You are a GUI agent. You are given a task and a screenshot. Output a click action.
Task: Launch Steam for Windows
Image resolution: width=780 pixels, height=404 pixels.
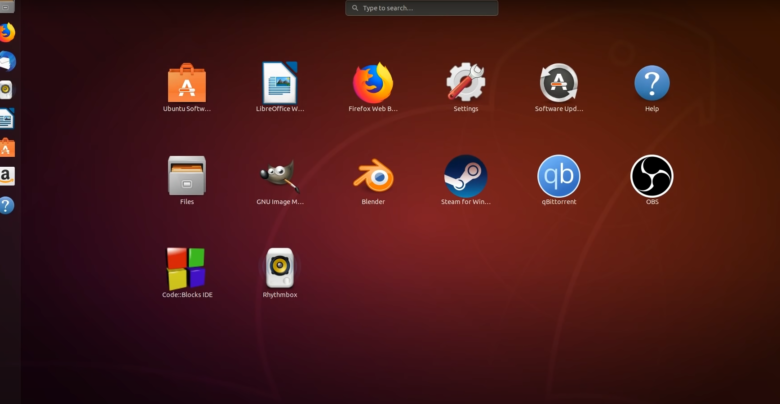click(x=466, y=176)
